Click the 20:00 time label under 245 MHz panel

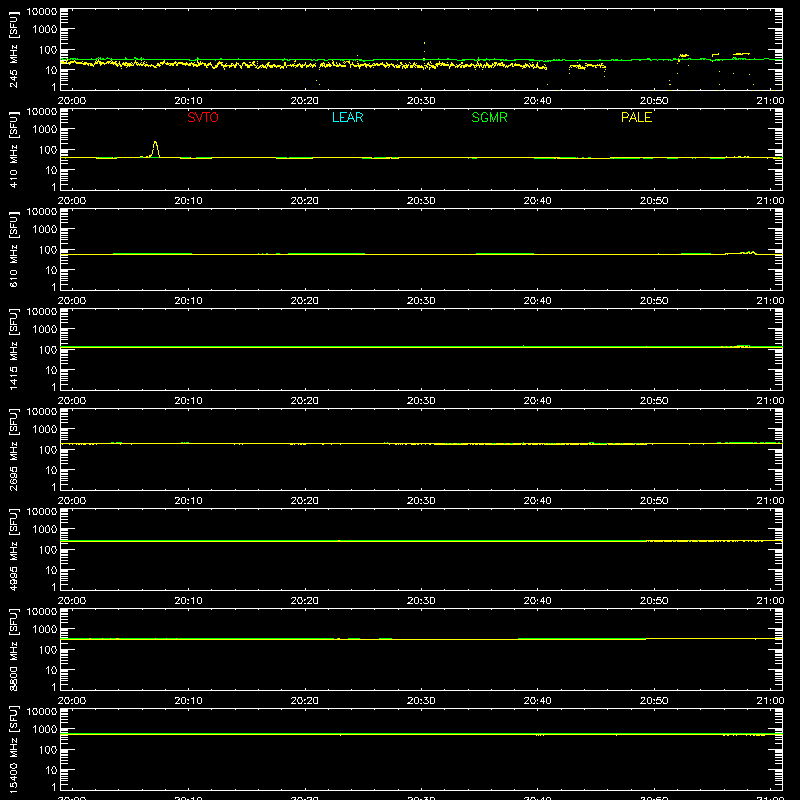[71, 101]
